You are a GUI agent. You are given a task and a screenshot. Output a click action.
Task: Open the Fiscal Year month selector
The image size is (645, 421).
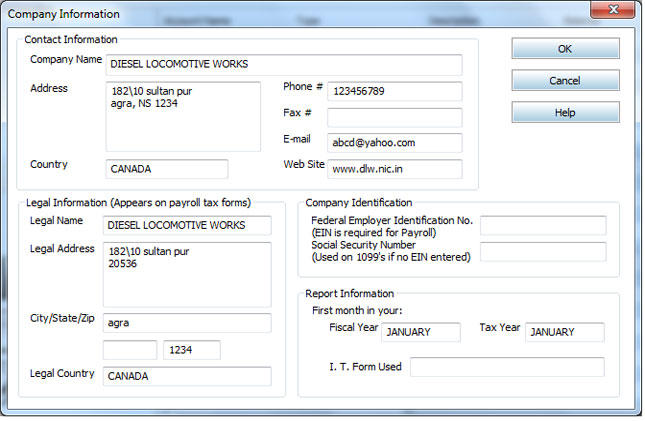coord(421,332)
